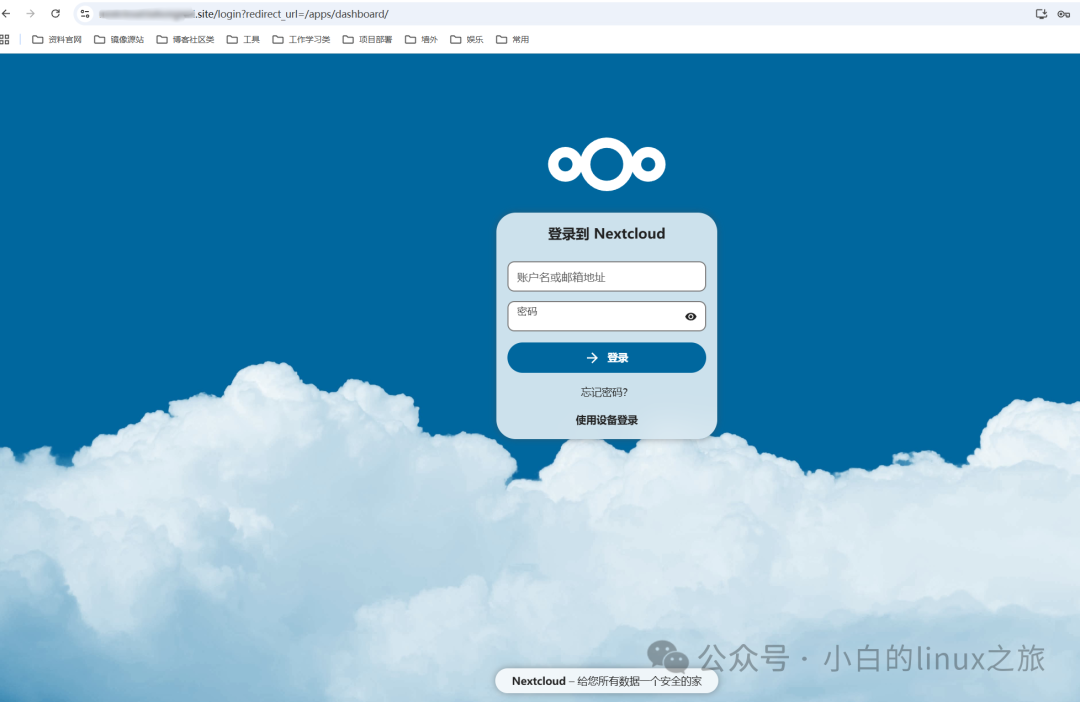Open the 常用 bookmark folder
Screen dimensions: 1080x702
[x=512, y=39]
